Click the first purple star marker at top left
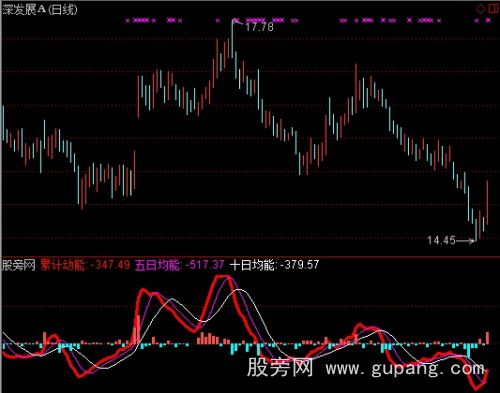Viewport: 500px width, 393px height. (127, 21)
